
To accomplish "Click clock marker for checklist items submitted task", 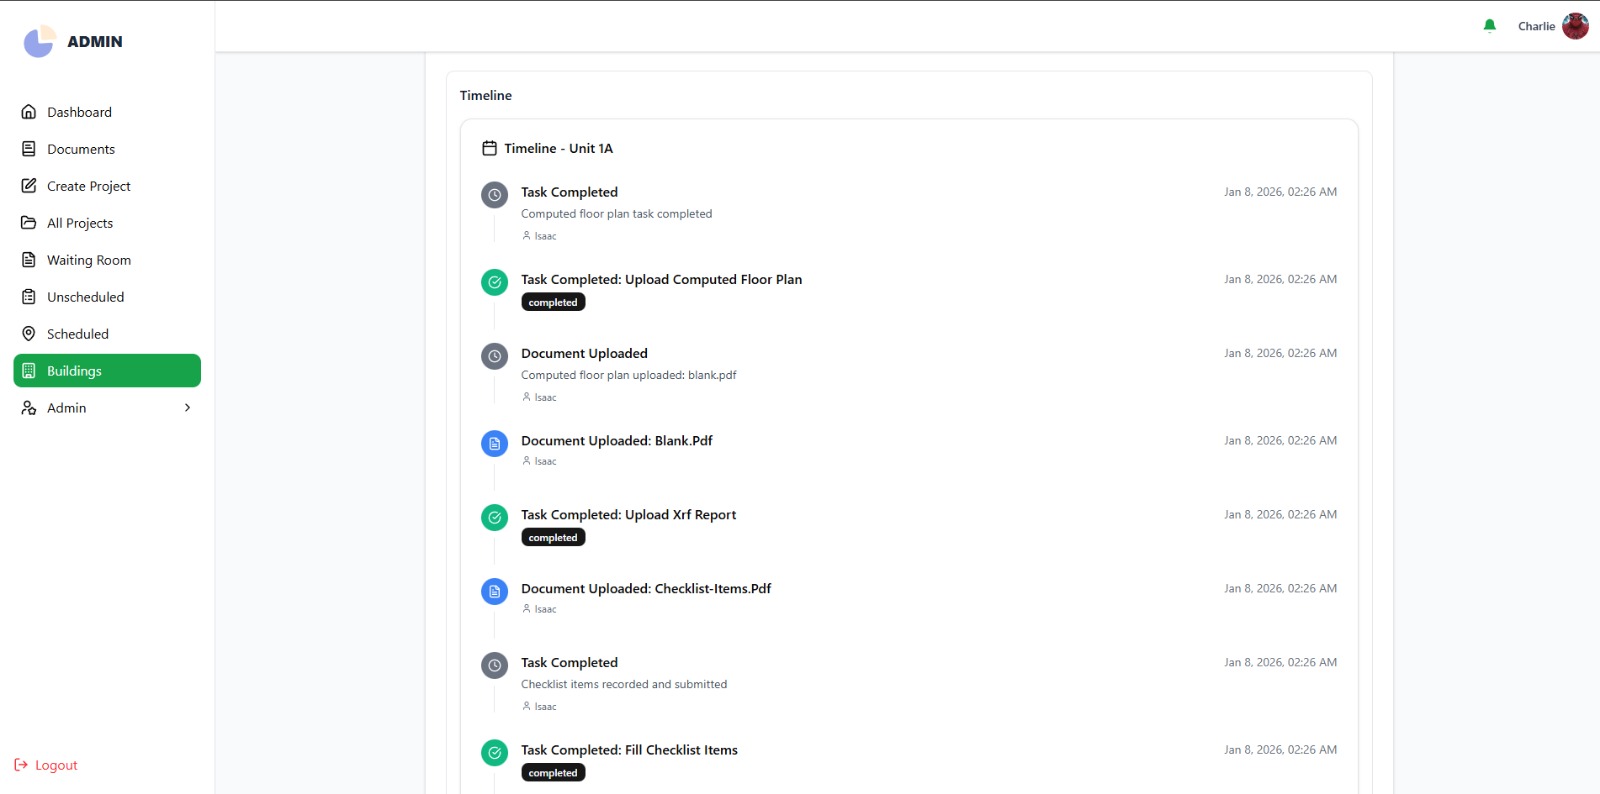I will tap(494, 665).
